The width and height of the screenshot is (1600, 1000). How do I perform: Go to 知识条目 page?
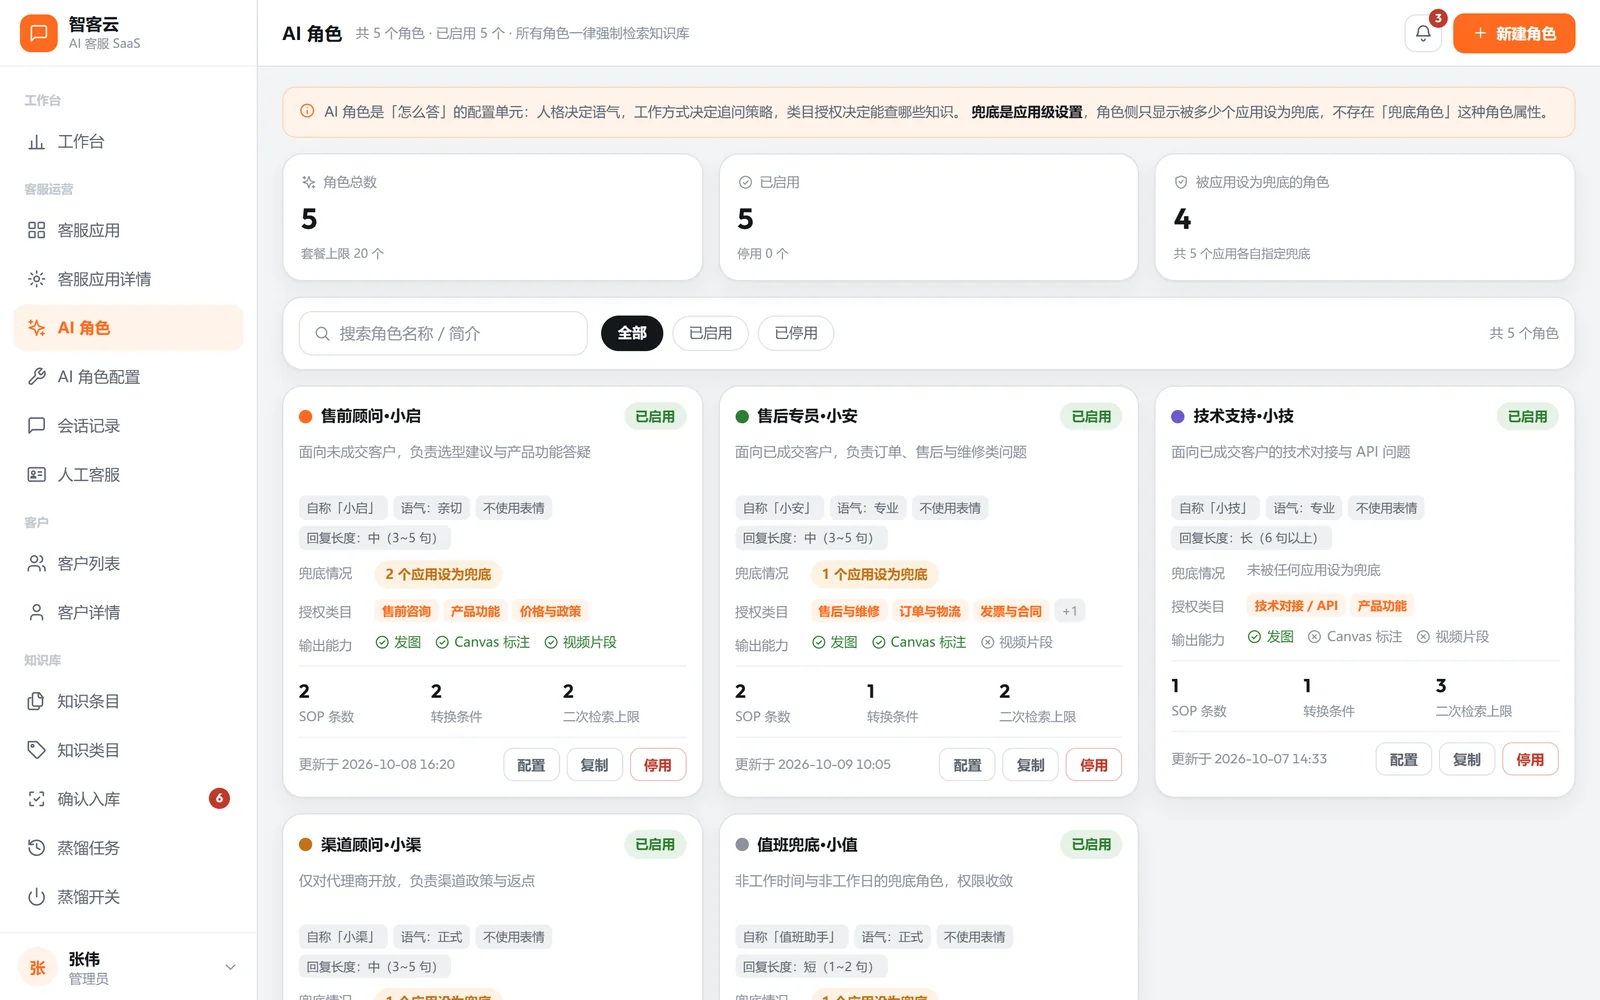tap(128, 702)
